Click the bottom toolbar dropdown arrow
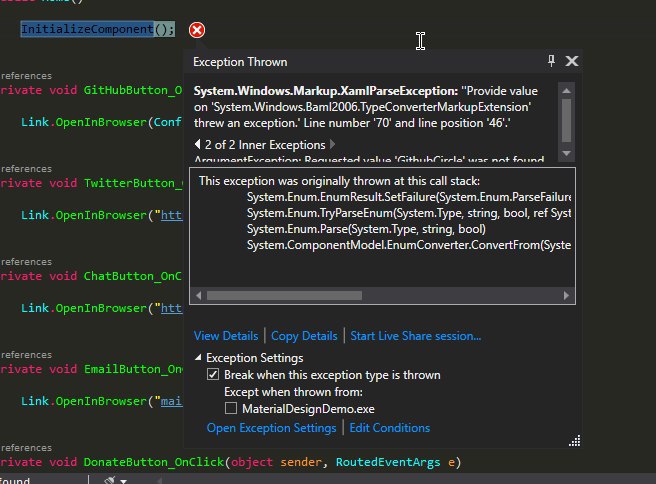This screenshot has height=484, width=656. [123, 481]
